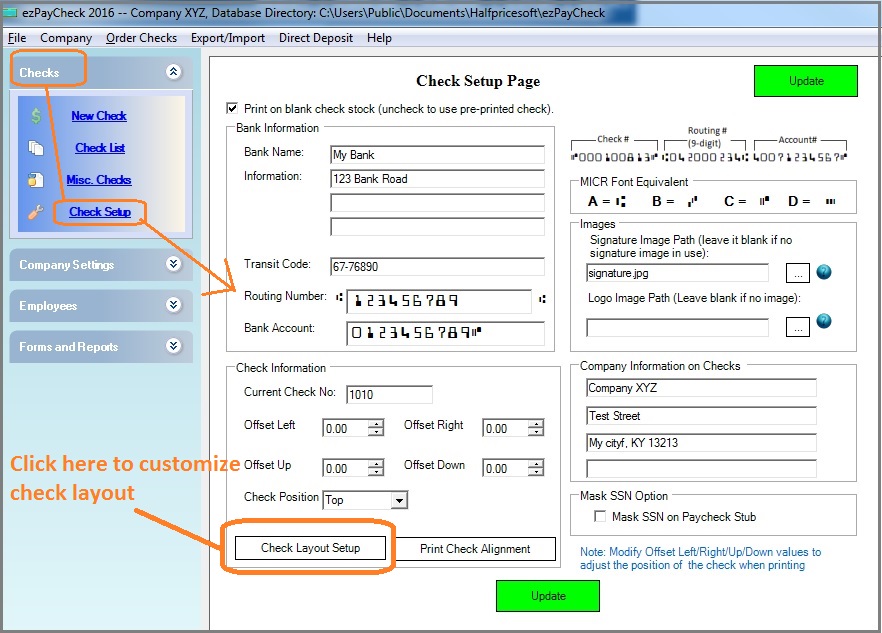Browse for signature image file
Viewport: 882px width, 633px height.
(797, 272)
